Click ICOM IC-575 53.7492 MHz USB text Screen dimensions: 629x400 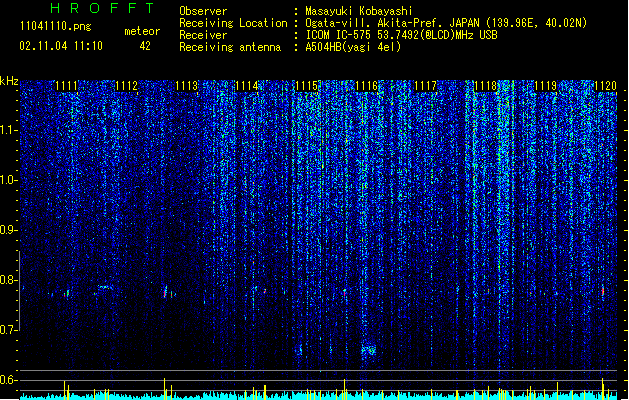click(401, 35)
